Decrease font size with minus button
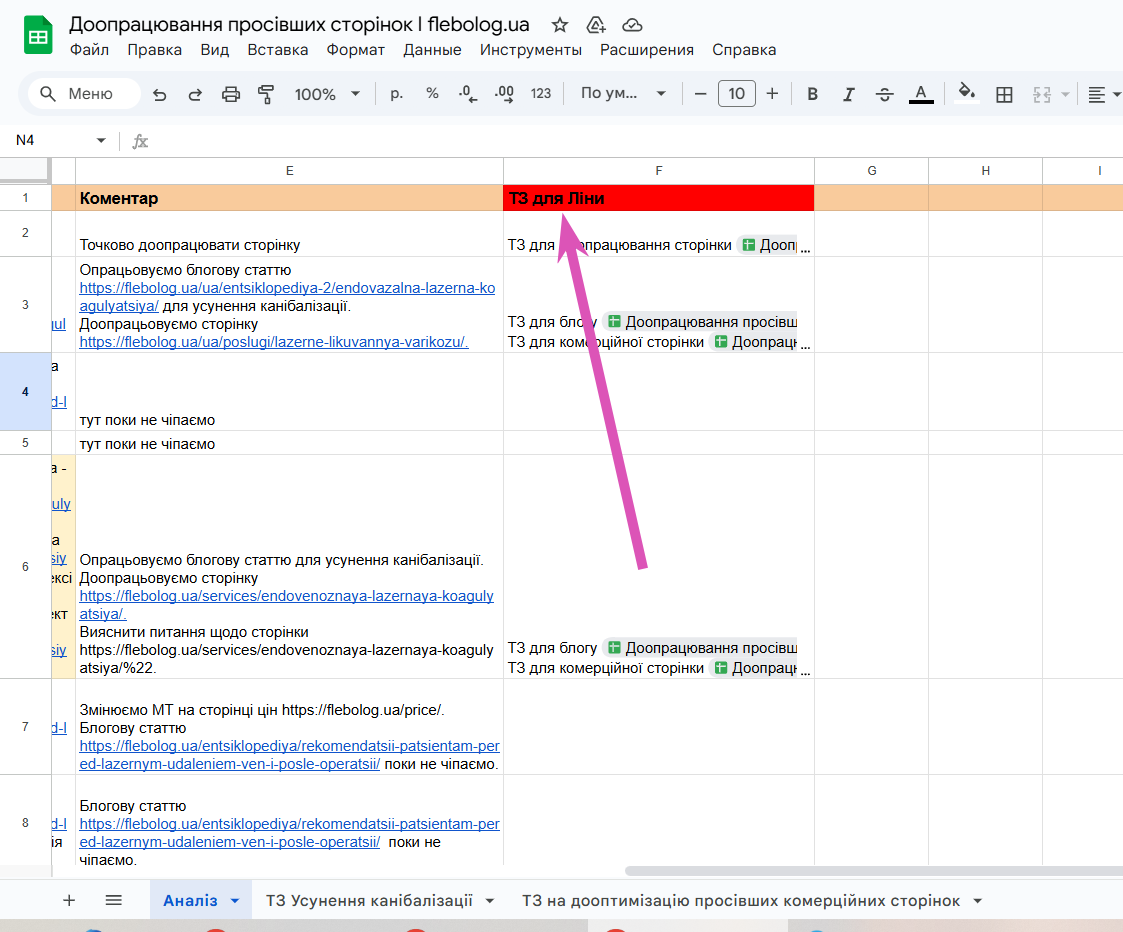The image size is (1123, 932). coord(700,94)
